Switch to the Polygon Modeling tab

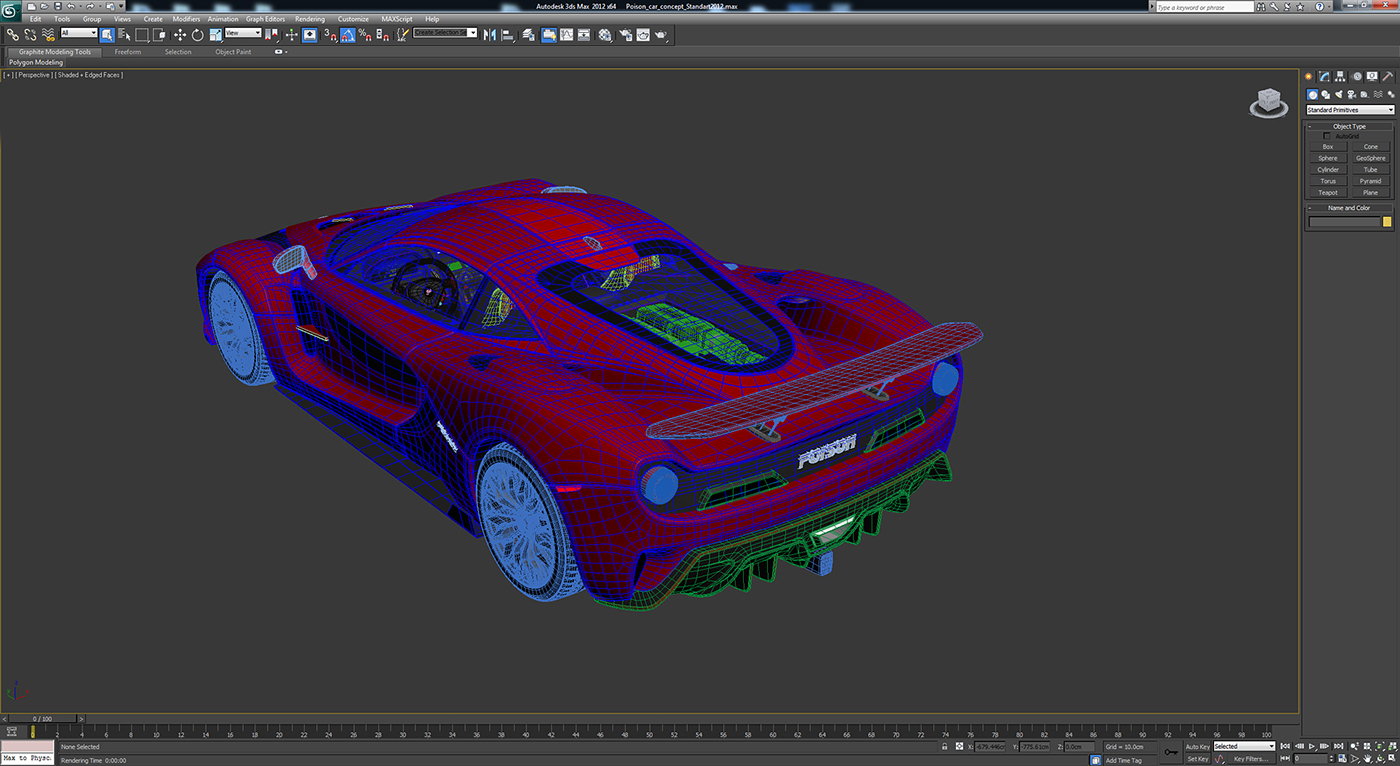(x=36, y=62)
